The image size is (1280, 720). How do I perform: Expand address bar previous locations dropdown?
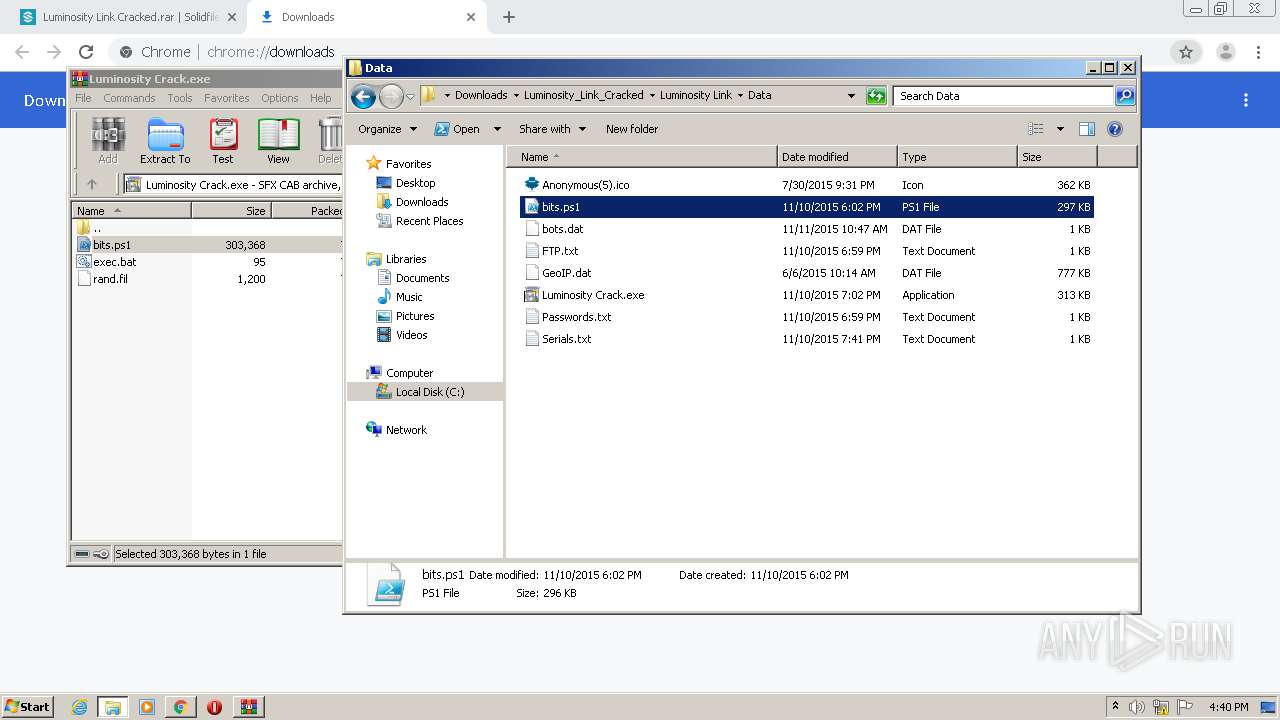pos(851,96)
